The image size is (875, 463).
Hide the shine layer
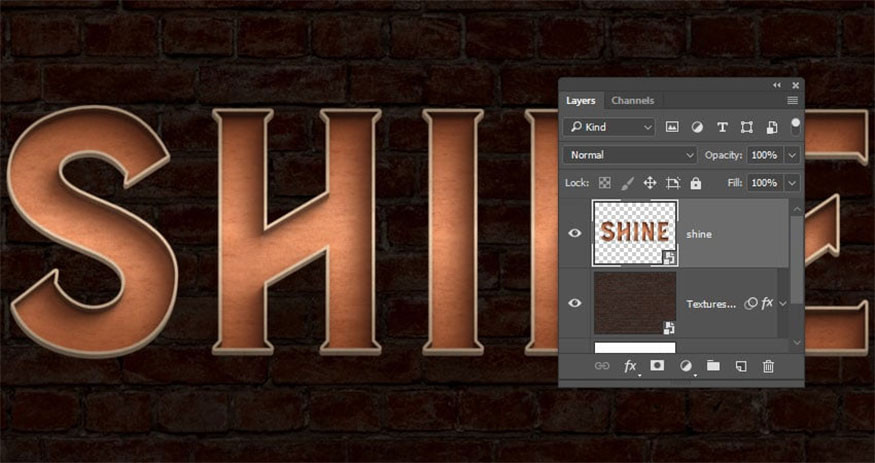(575, 233)
